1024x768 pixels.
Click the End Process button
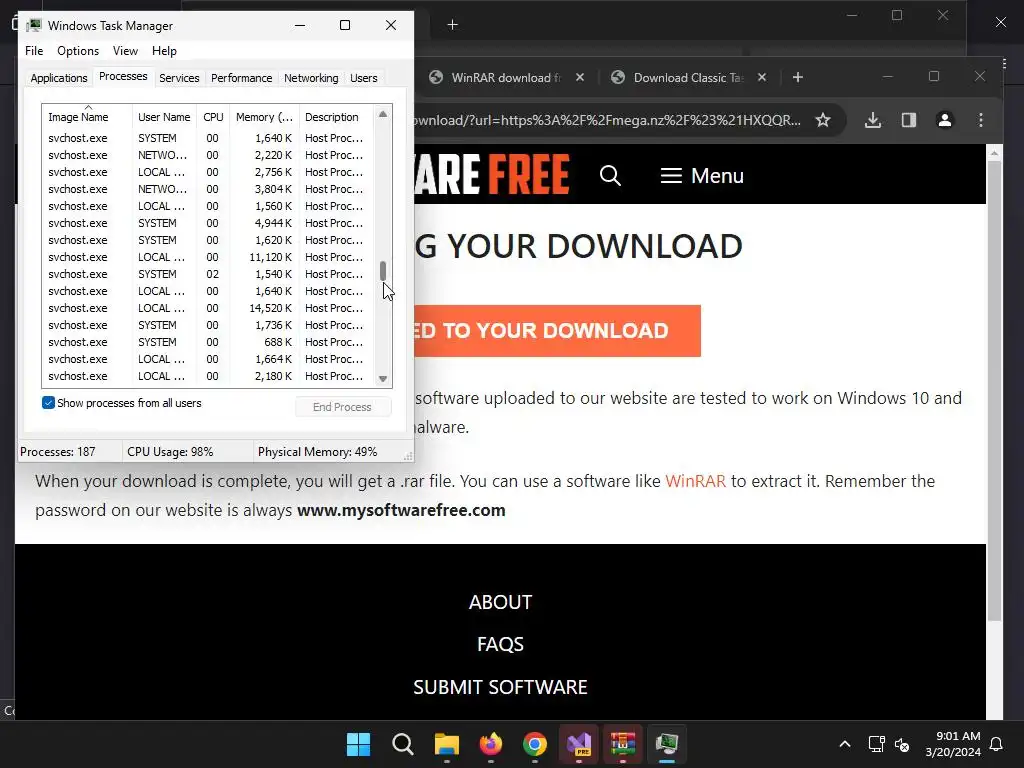pyautogui.click(x=342, y=407)
